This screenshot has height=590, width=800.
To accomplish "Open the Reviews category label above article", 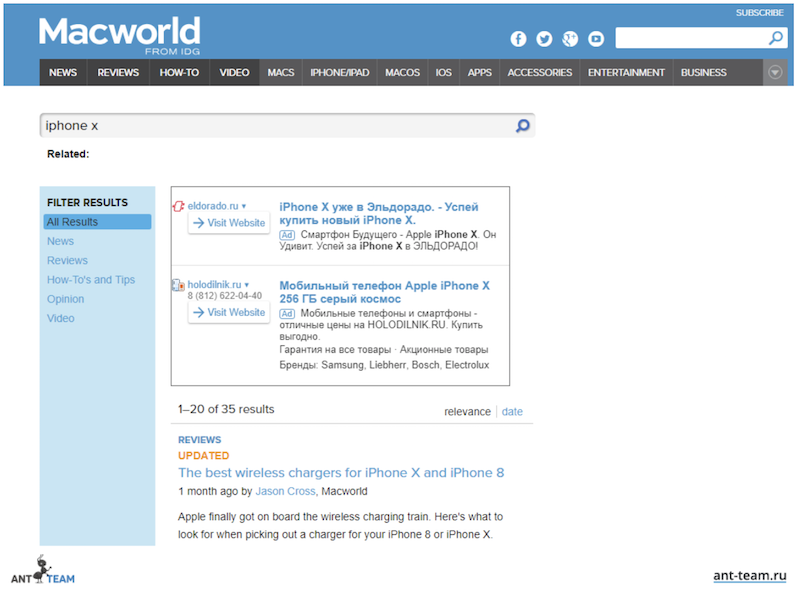I will click(199, 440).
